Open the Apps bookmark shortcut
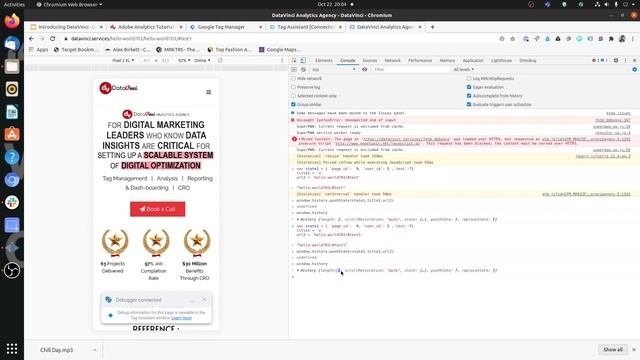This screenshot has height=360, width=640. (38, 49)
